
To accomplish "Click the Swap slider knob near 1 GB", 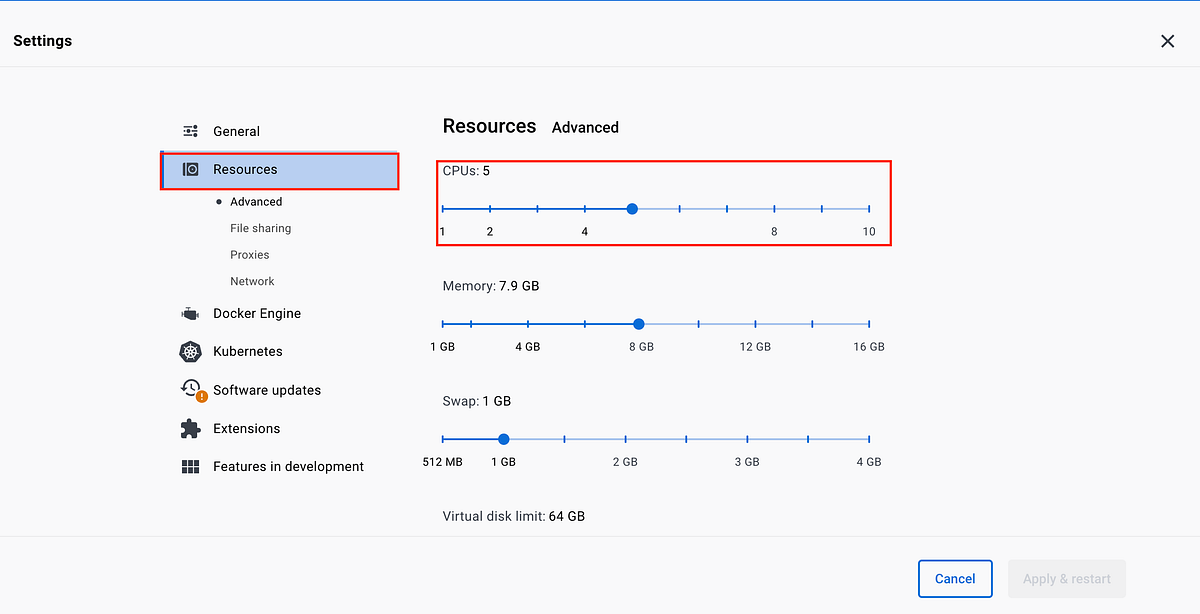I will pos(503,439).
